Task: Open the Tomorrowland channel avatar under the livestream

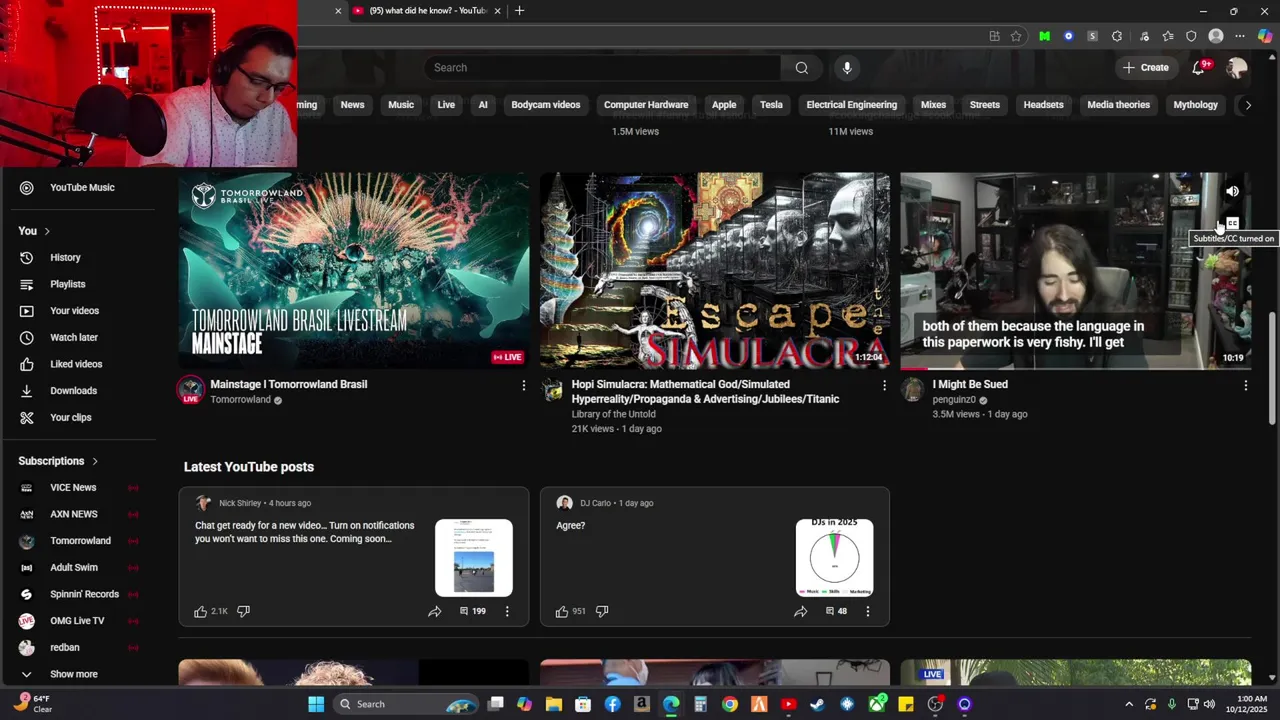Action: coord(190,390)
